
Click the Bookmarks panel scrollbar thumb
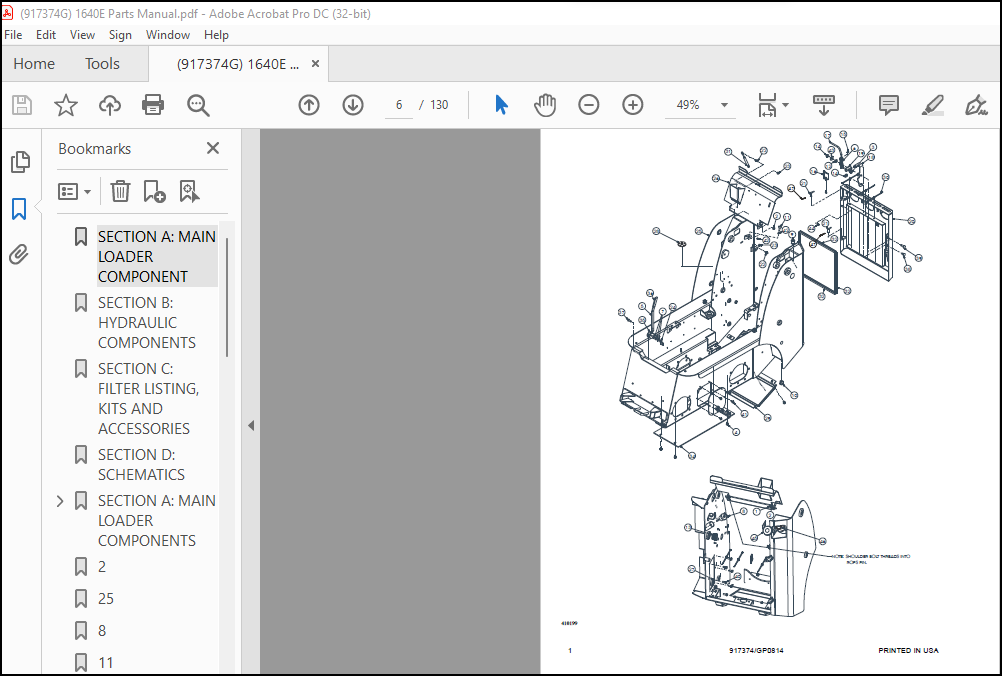227,297
